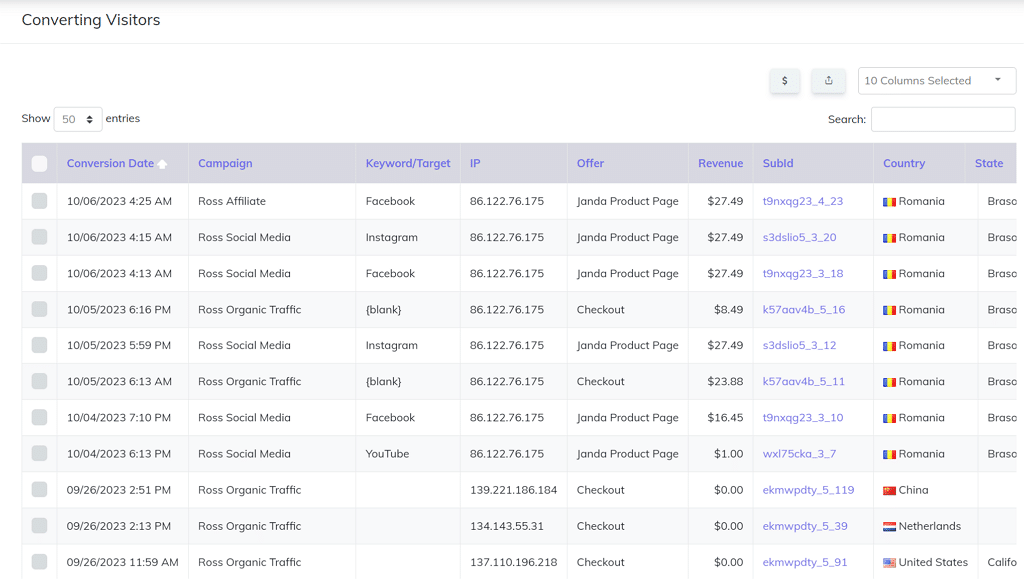This screenshot has height=579, width=1024.
Task: Sort table by Revenue column header
Action: tap(720, 163)
